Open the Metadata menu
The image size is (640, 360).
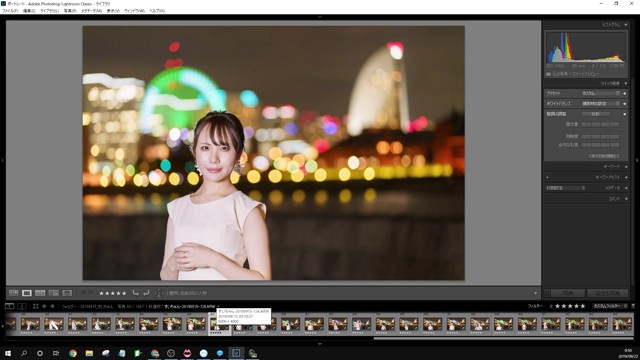(91, 11)
